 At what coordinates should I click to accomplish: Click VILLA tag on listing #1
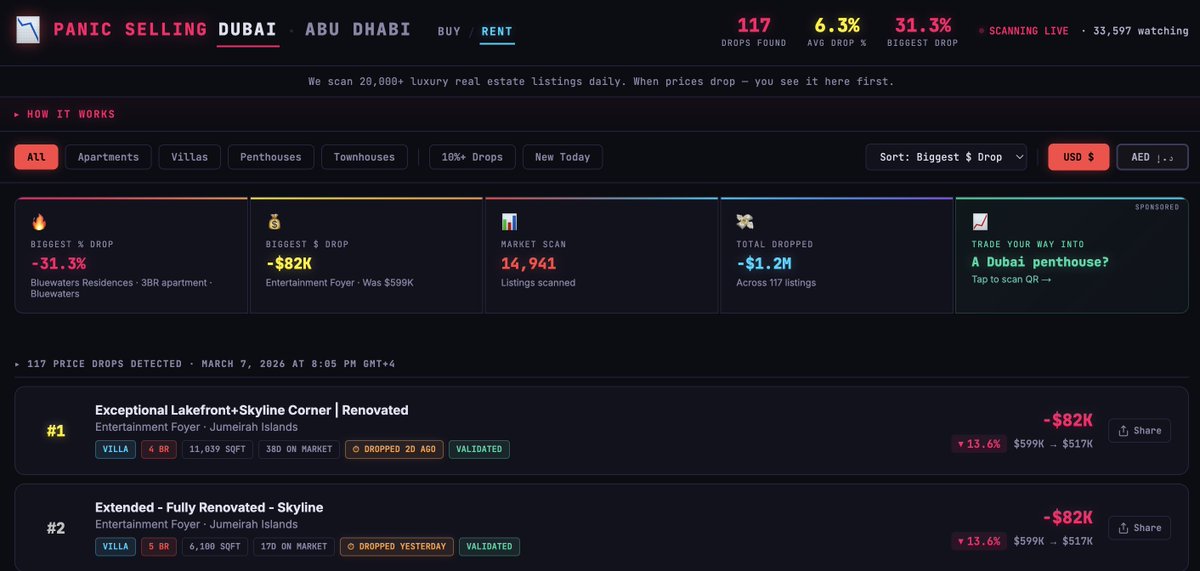click(x=115, y=449)
